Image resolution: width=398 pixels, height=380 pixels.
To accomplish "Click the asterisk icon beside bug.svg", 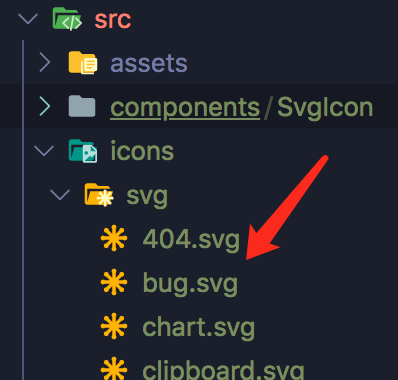I will (114, 282).
